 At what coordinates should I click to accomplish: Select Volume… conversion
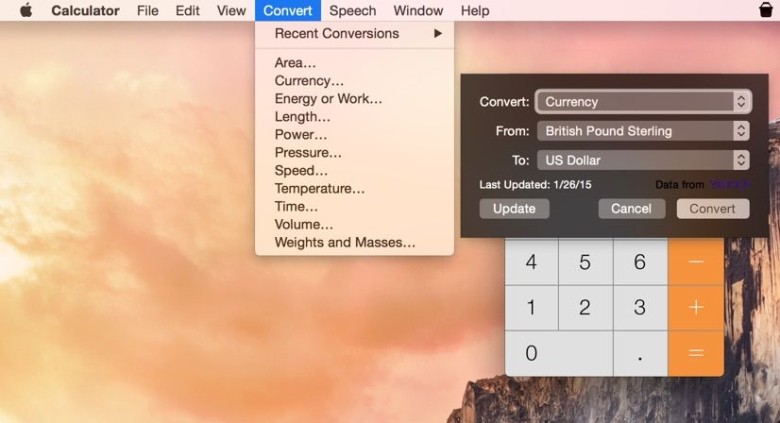[354, 224]
